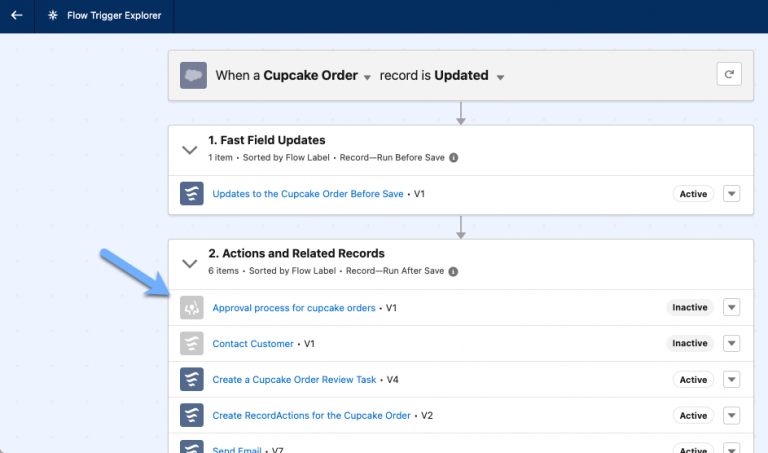Click the refresh button
The image size is (768, 453).
pyautogui.click(x=730, y=74)
